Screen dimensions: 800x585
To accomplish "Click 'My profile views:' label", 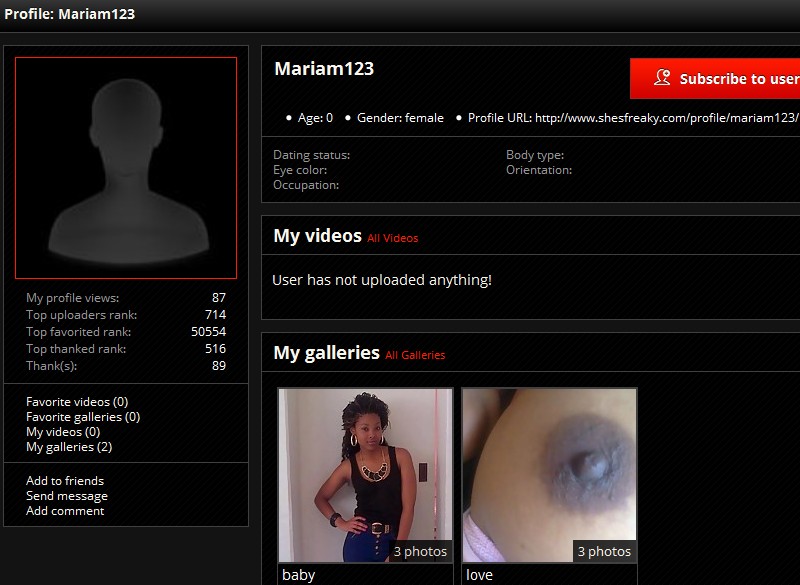I will tap(72, 298).
